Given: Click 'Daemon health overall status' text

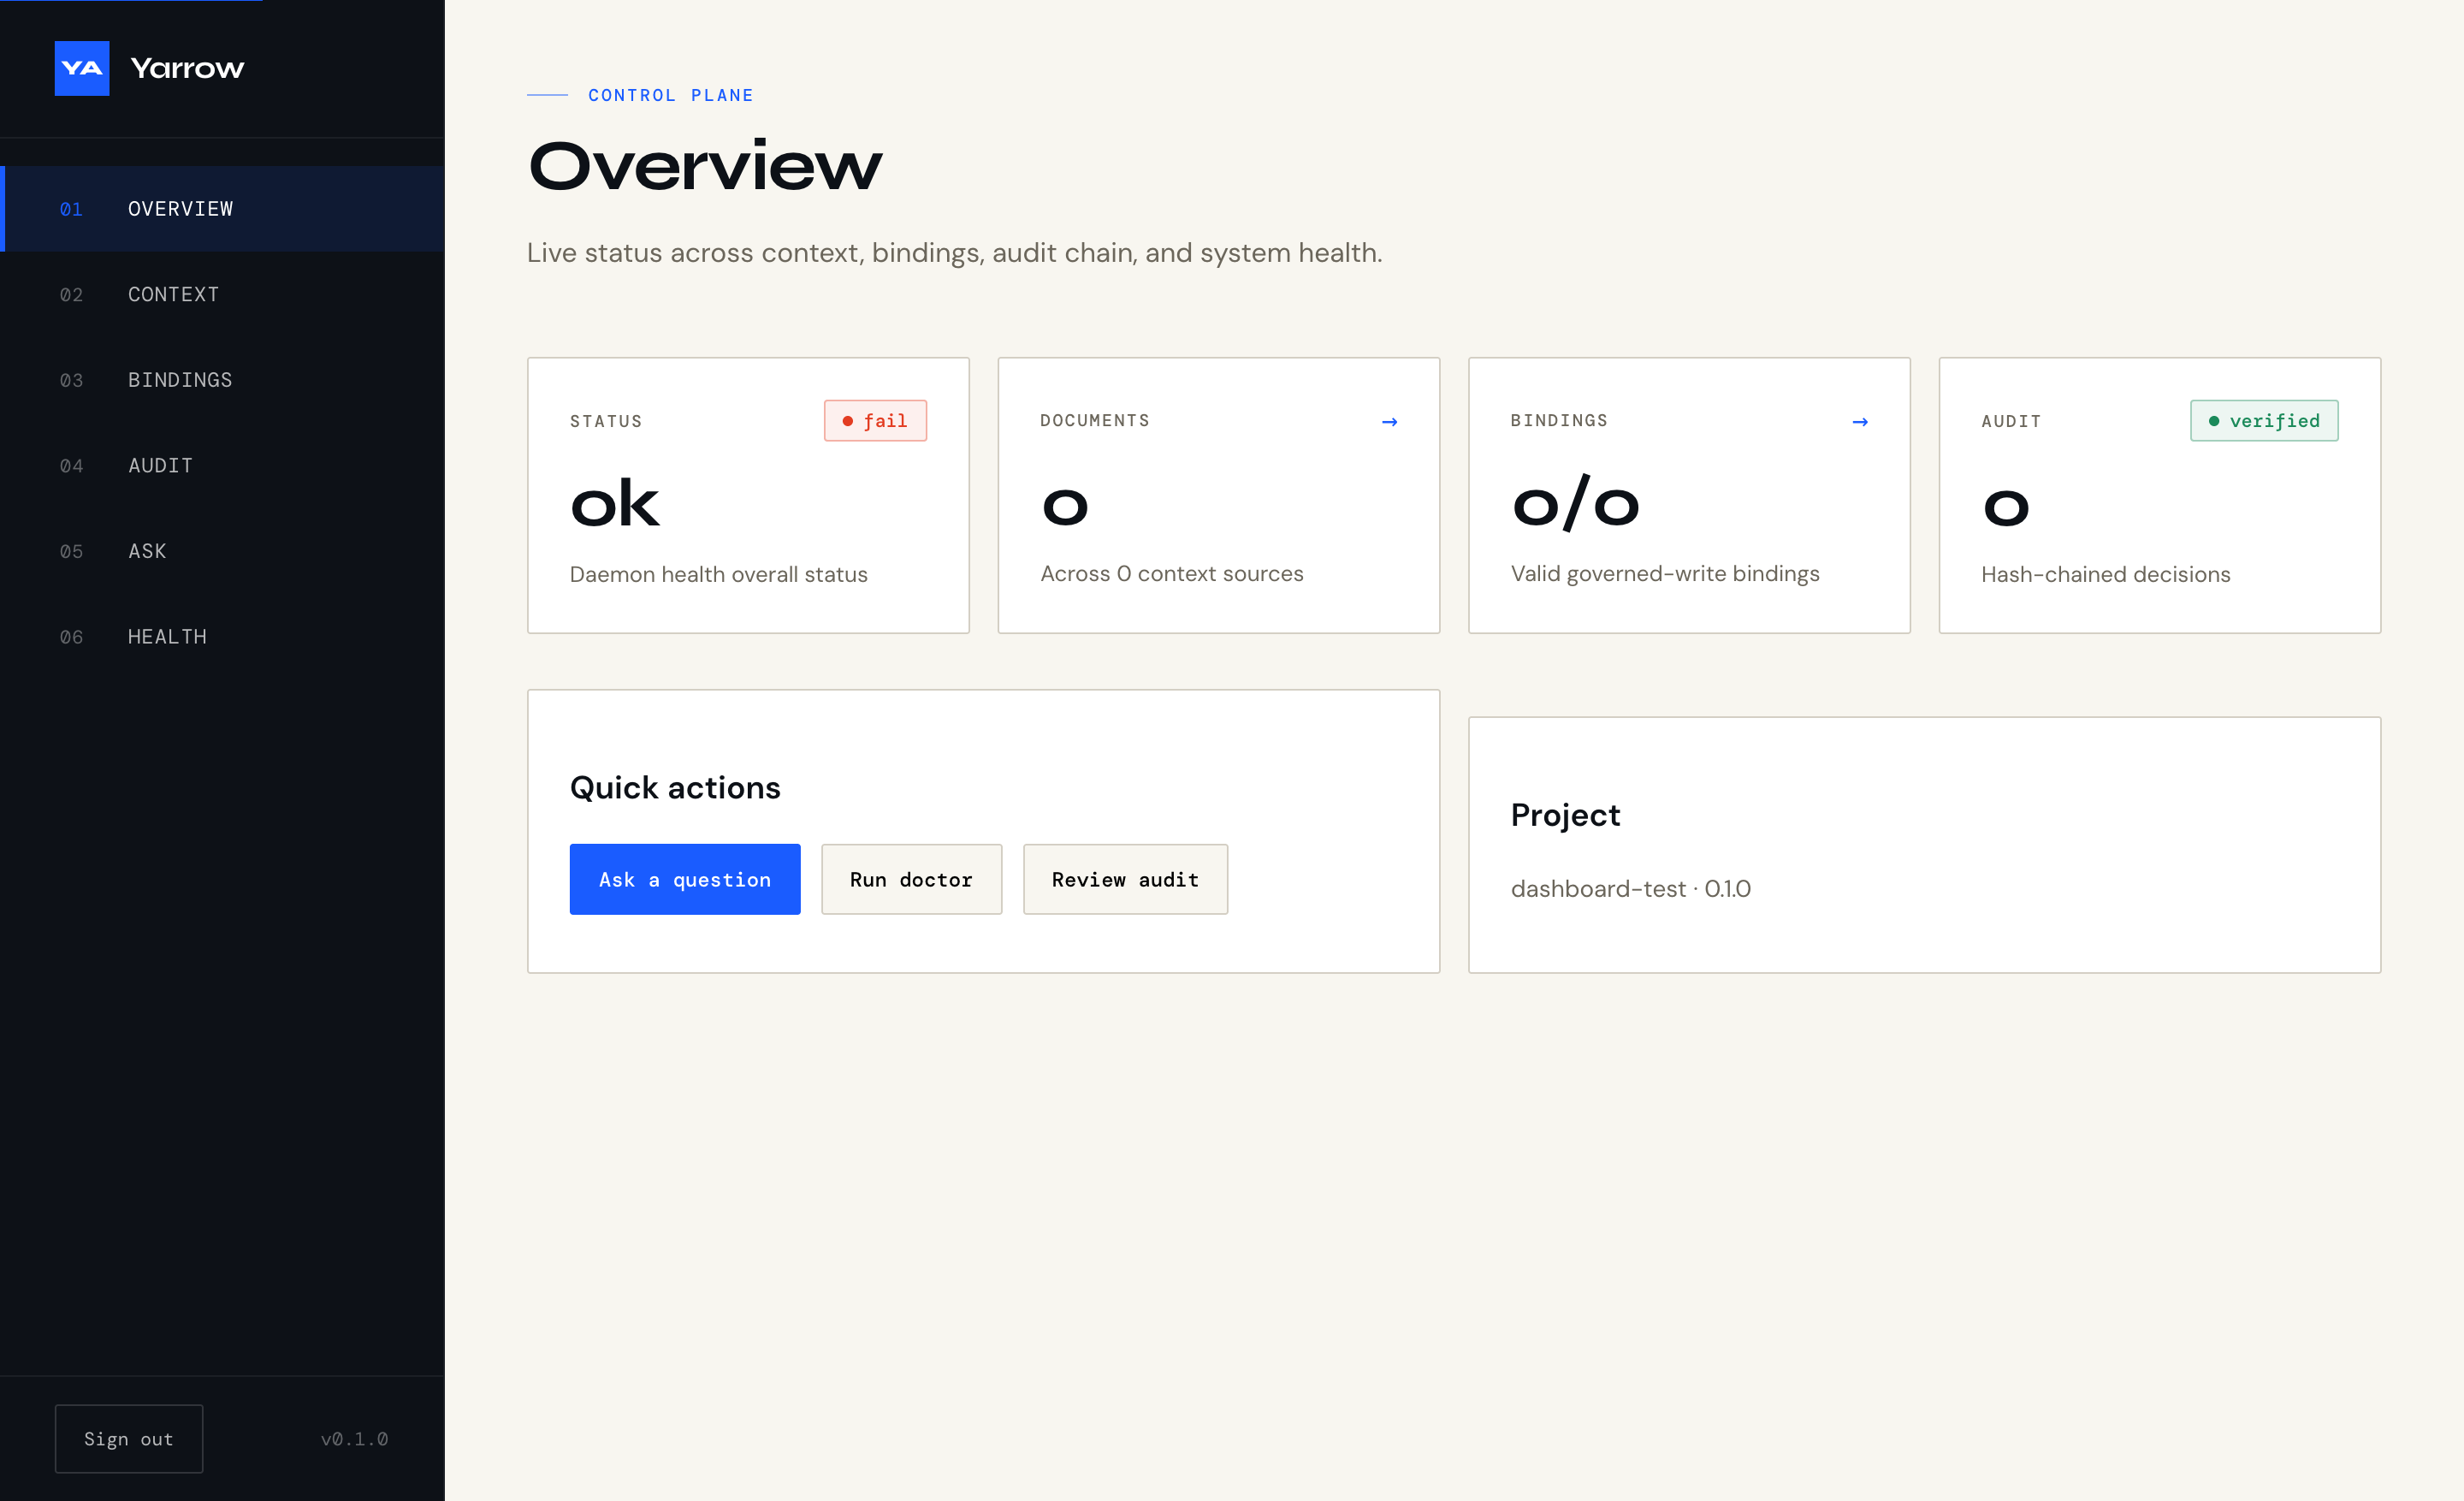Looking at the screenshot, I should pyautogui.click(x=718, y=575).
